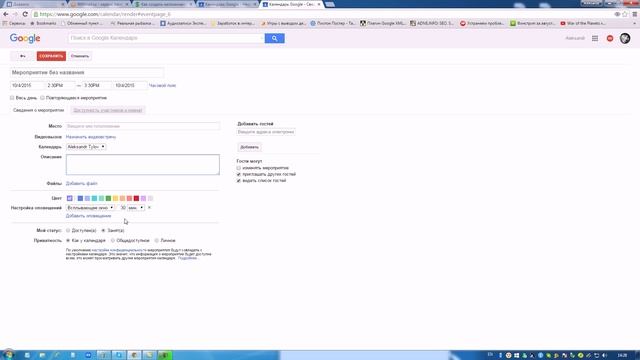Click the blue search magnifier button
The height and width of the screenshot is (360, 640).
[x=274, y=38]
